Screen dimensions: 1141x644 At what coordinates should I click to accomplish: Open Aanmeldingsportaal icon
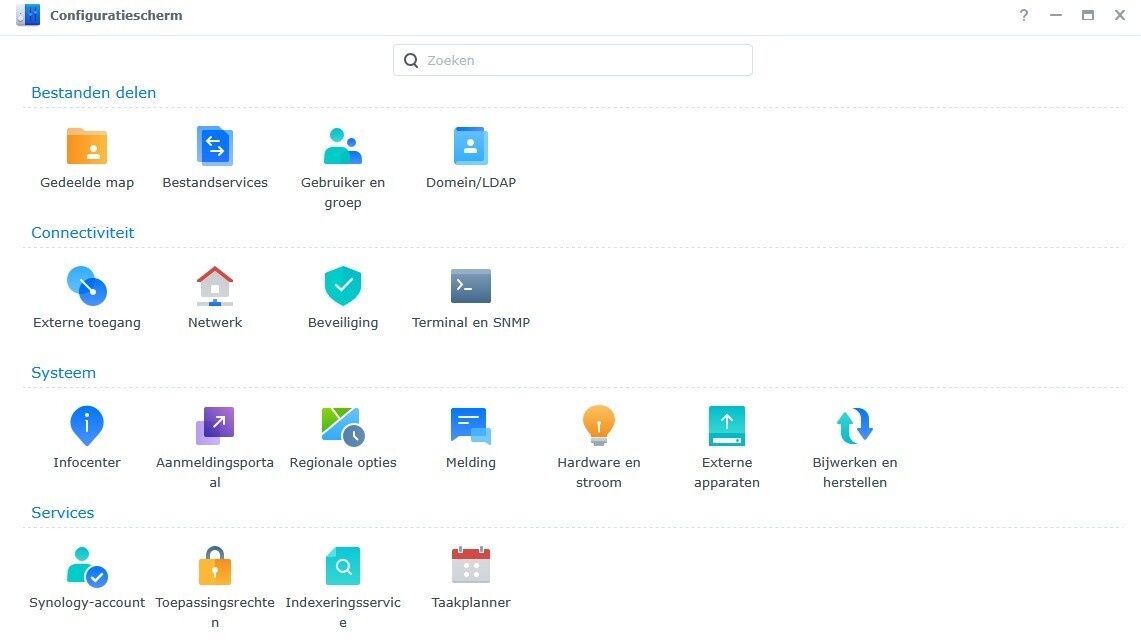[x=215, y=426]
